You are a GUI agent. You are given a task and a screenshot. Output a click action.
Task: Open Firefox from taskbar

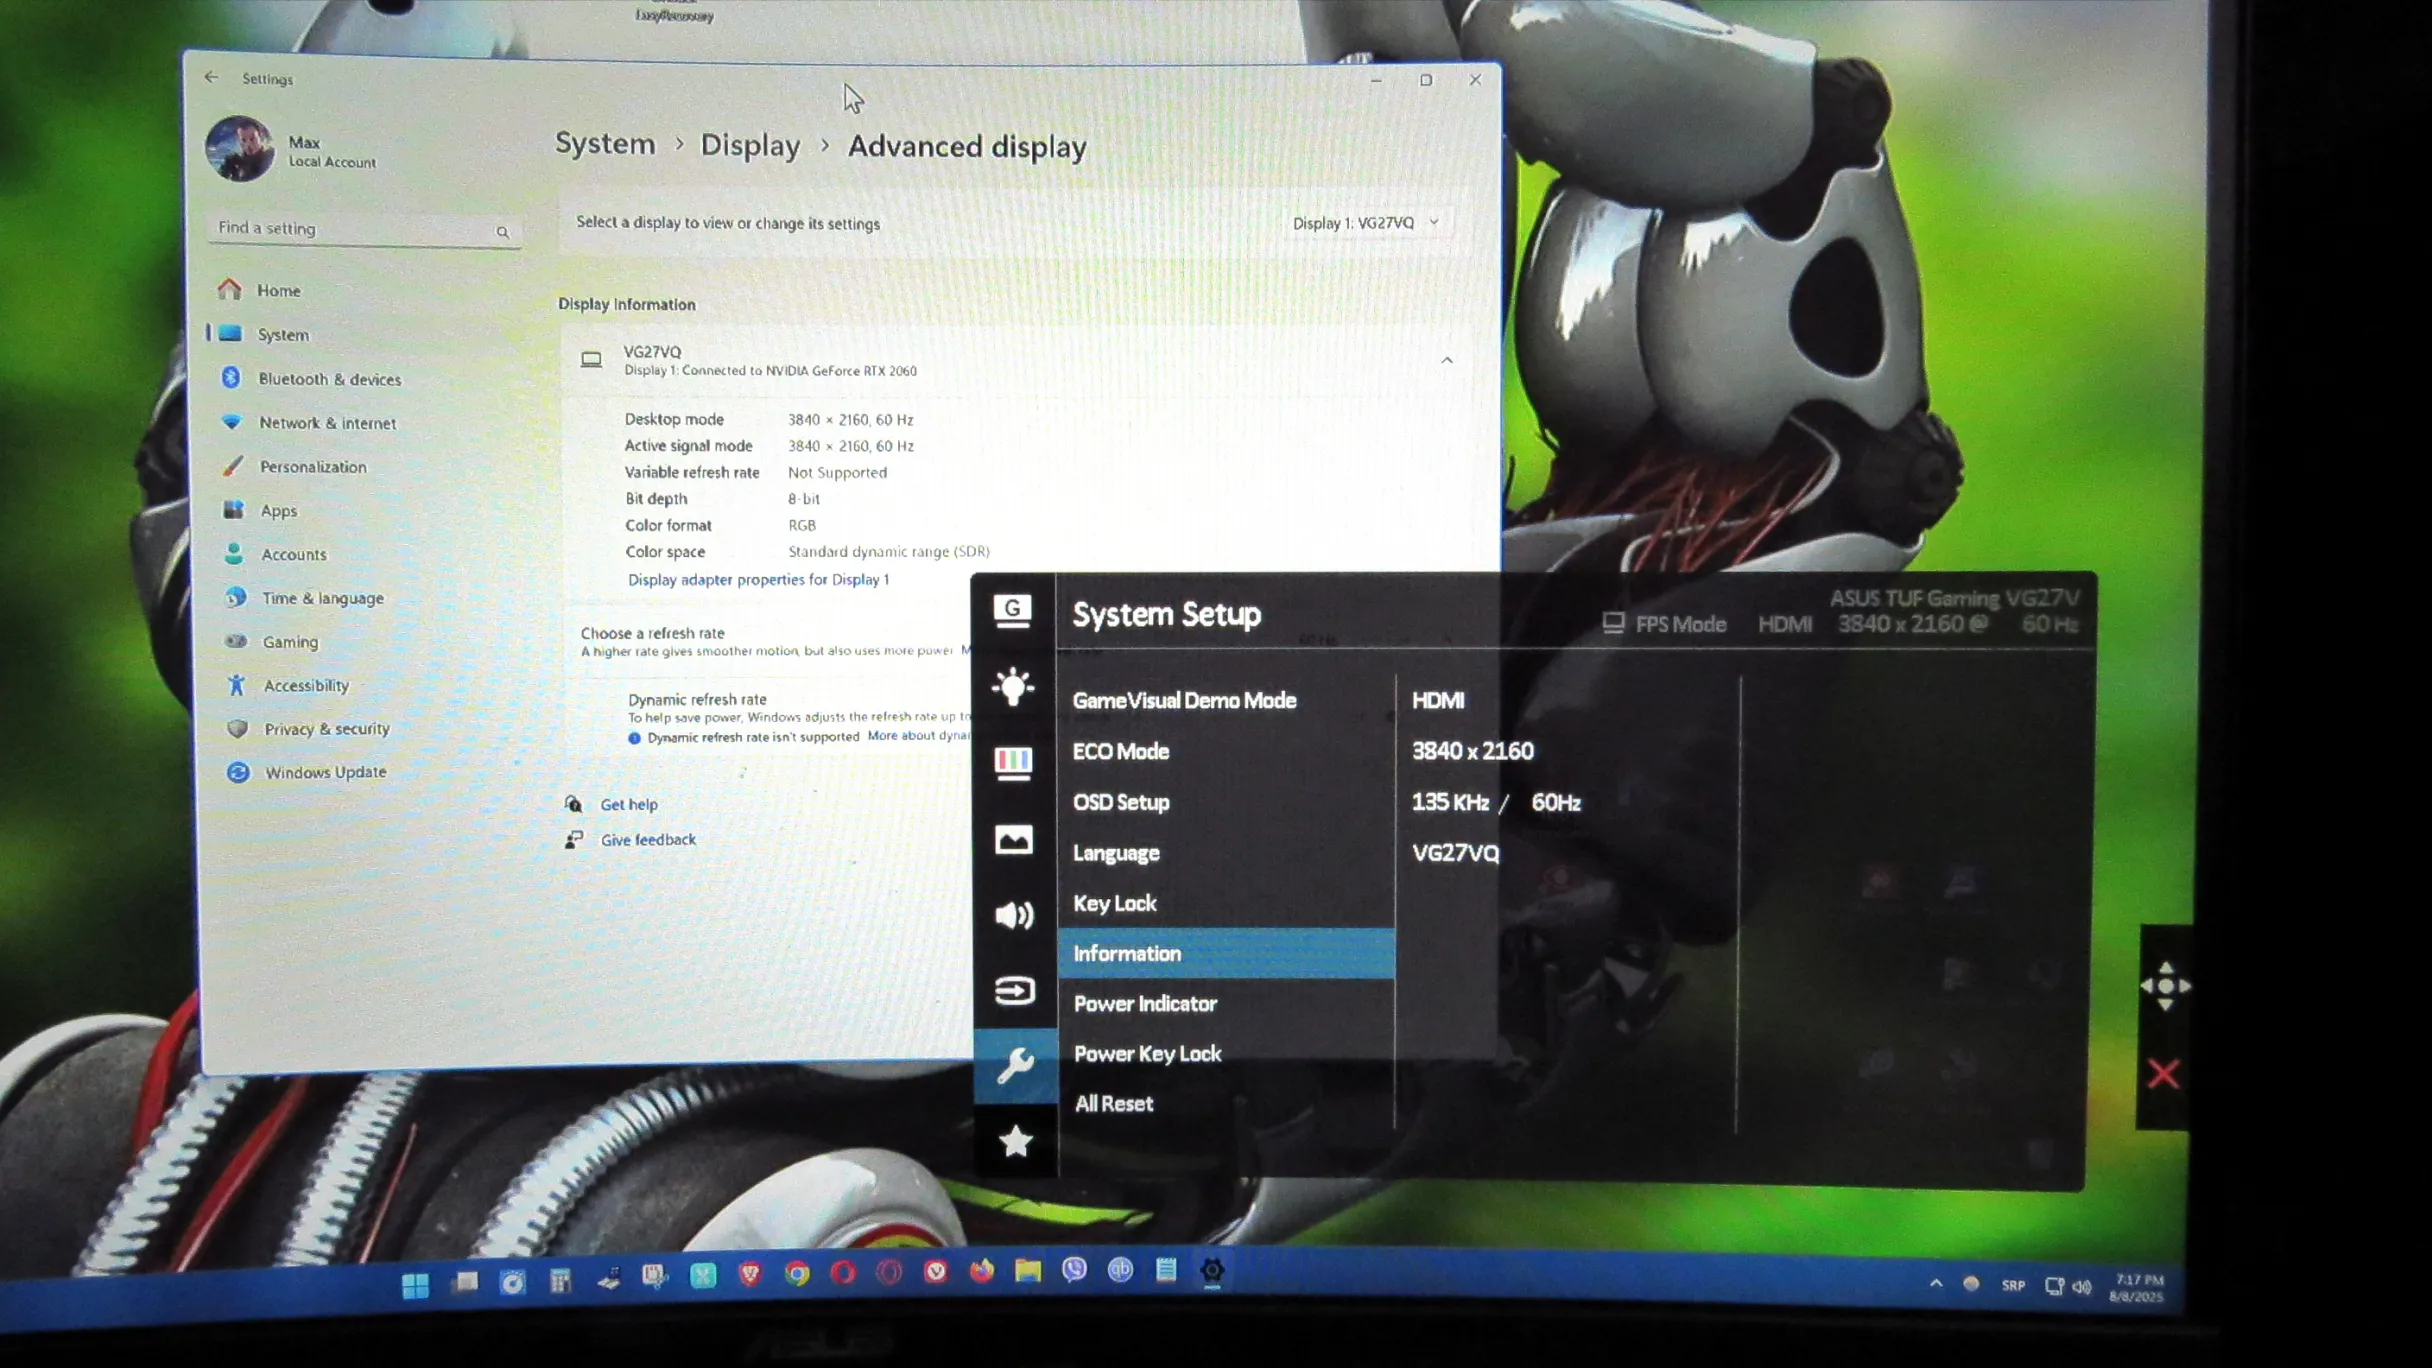tap(982, 1271)
